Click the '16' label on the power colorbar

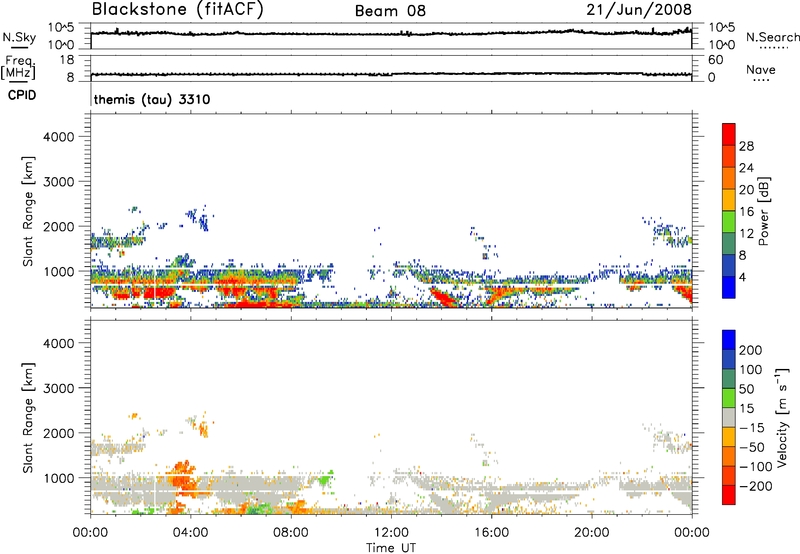[x=746, y=212]
